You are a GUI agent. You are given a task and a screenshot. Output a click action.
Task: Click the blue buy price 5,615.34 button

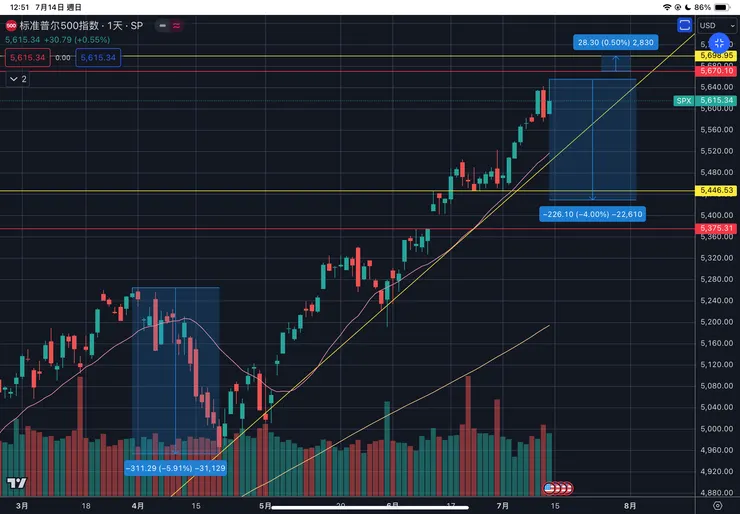(x=97, y=58)
